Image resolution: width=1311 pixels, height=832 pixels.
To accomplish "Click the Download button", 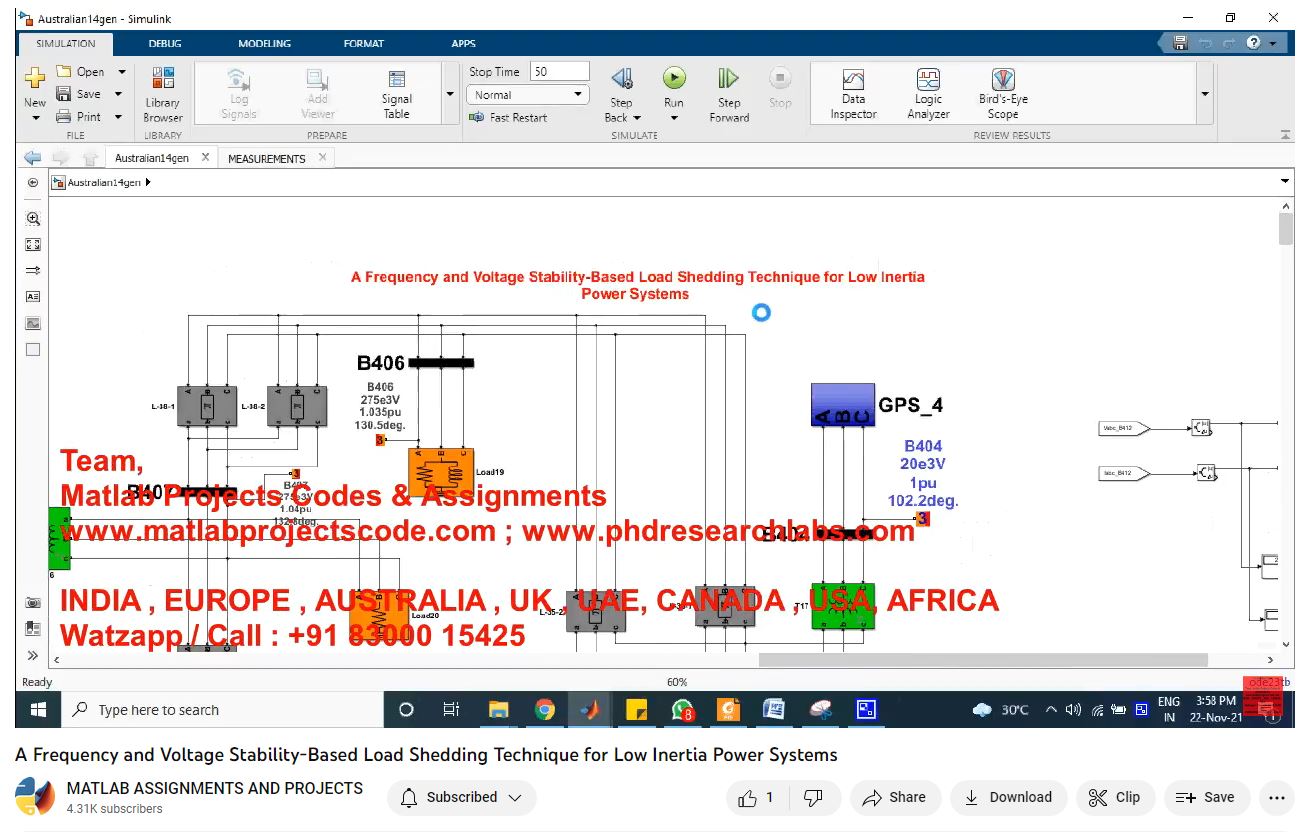I will click(1008, 797).
